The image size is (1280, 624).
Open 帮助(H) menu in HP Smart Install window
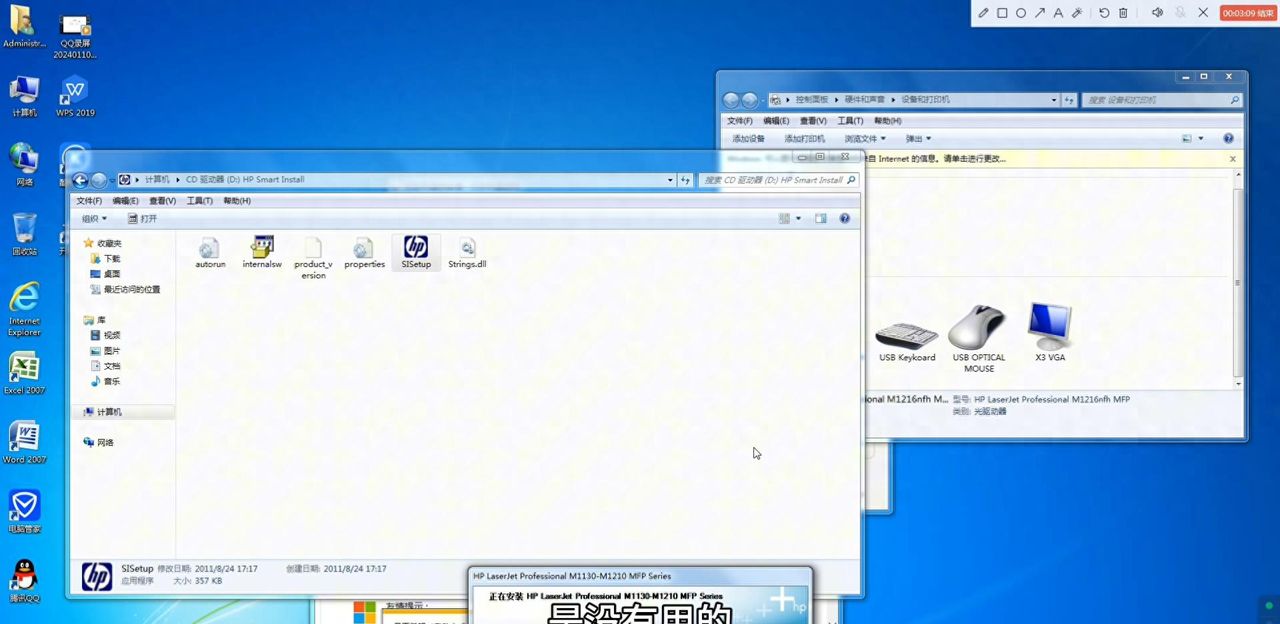[x=237, y=201]
